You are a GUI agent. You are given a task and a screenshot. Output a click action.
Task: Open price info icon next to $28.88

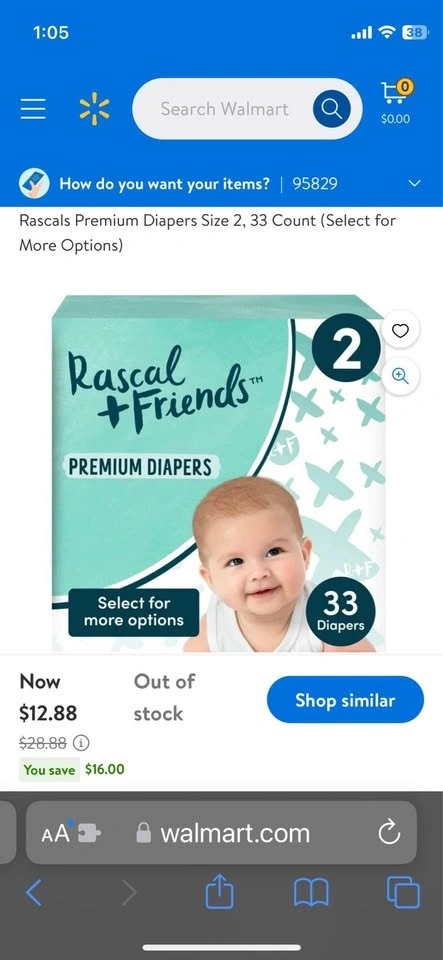click(81, 743)
